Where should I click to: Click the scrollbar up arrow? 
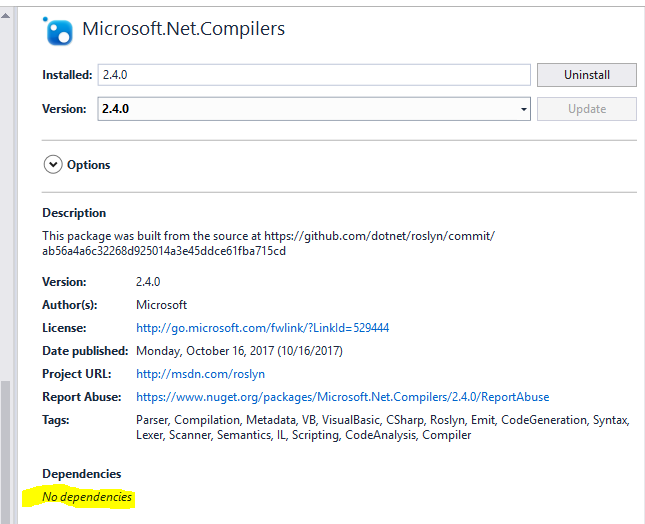tap(6, 16)
